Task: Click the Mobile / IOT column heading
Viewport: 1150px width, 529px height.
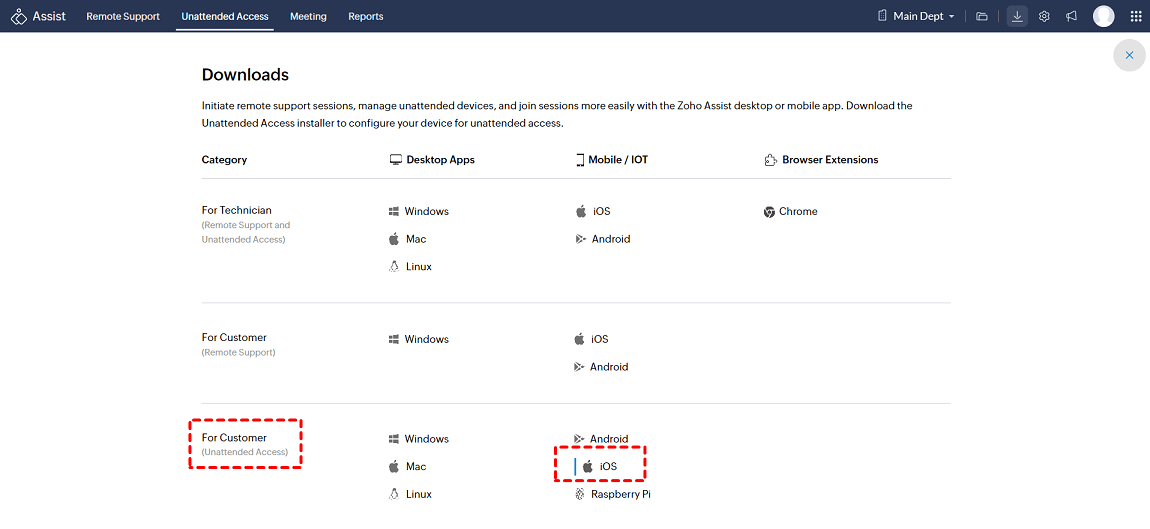Action: [x=612, y=159]
